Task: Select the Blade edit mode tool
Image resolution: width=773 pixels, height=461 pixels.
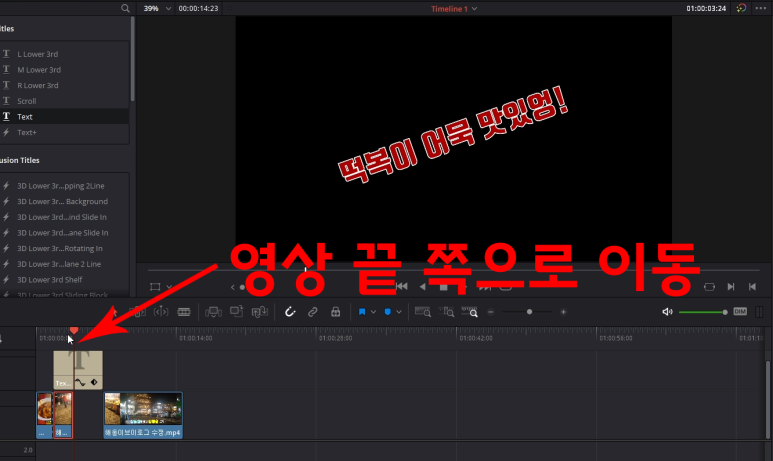Action: point(184,312)
